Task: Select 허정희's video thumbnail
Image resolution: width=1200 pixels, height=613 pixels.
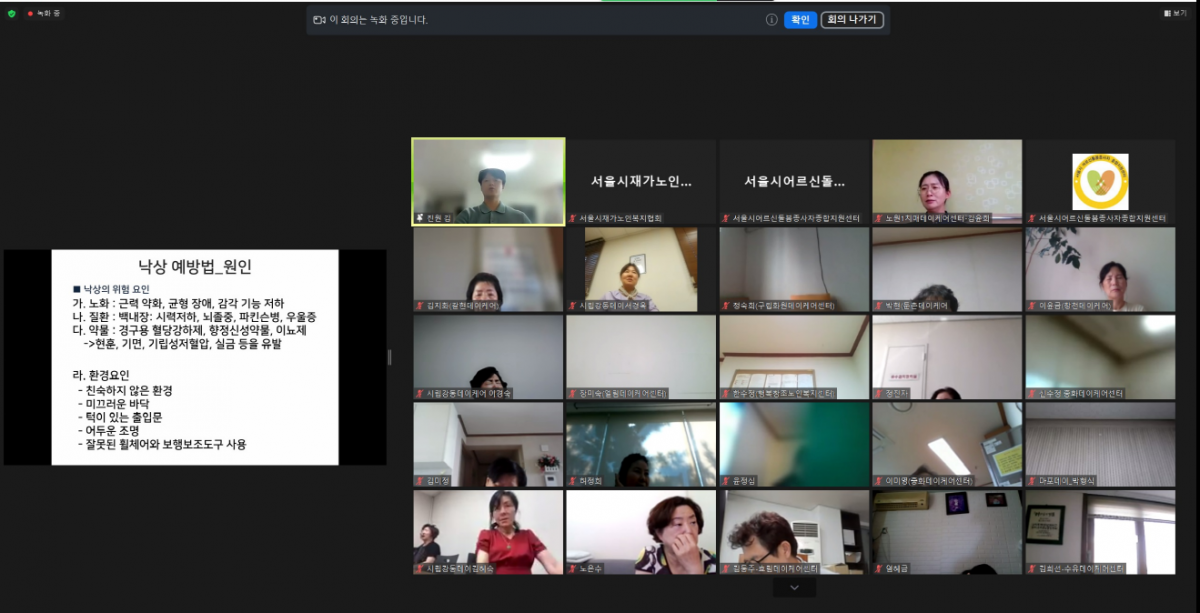Action: [x=640, y=445]
